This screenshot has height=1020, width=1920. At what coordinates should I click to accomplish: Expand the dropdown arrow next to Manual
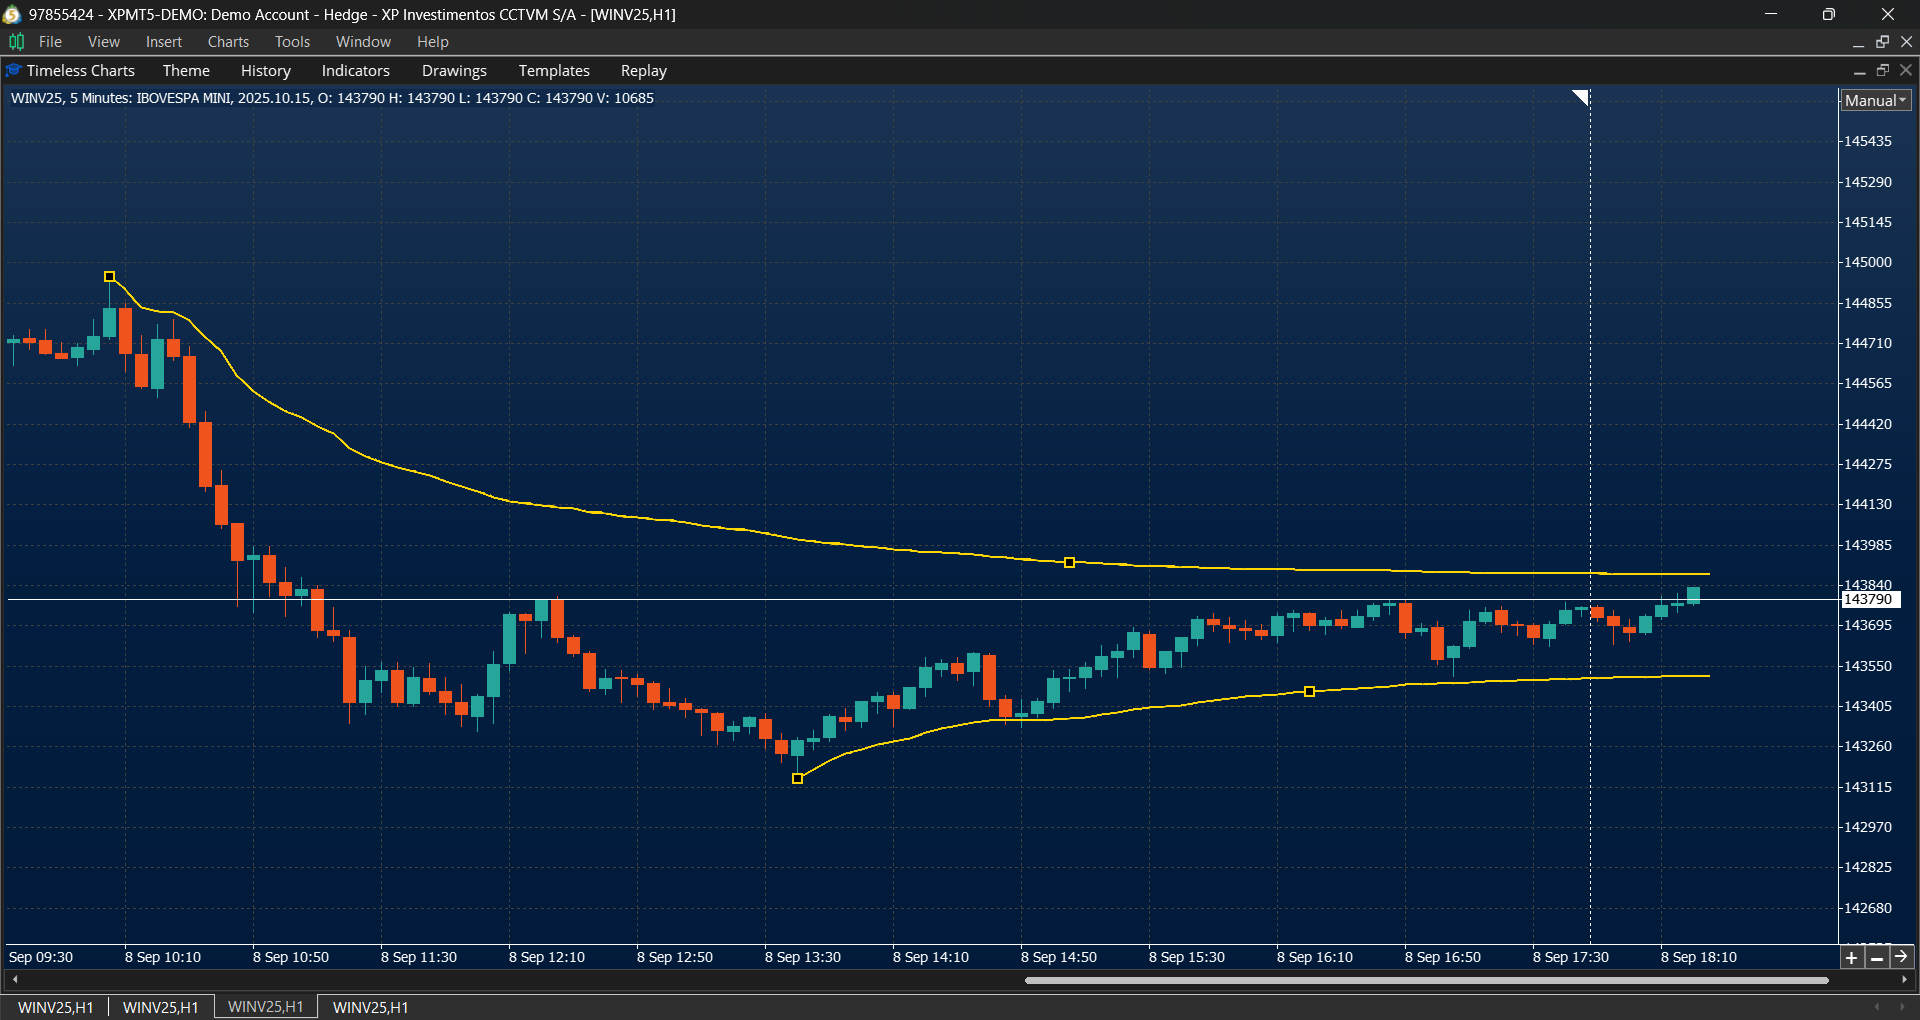pyautogui.click(x=1903, y=100)
